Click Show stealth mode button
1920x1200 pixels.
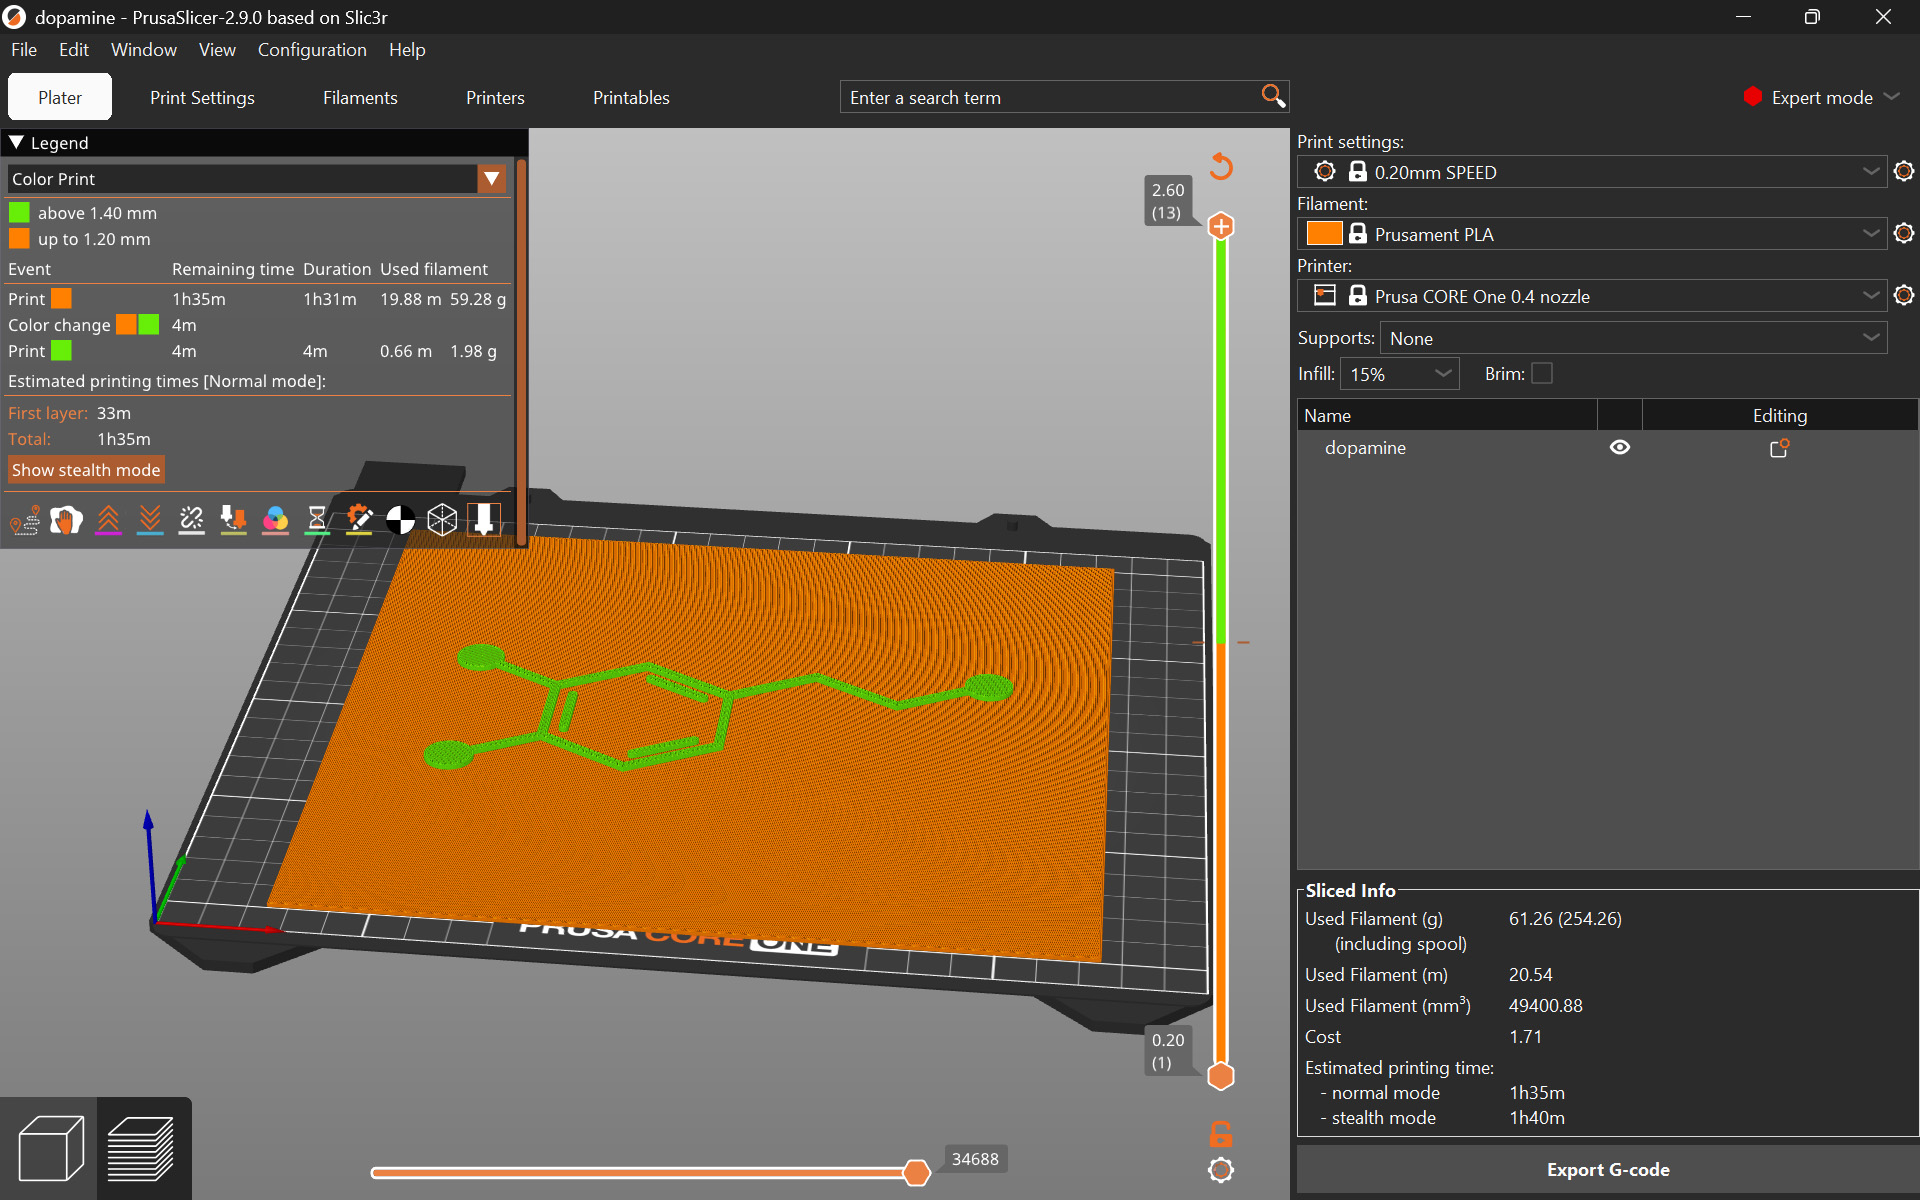(x=86, y=470)
